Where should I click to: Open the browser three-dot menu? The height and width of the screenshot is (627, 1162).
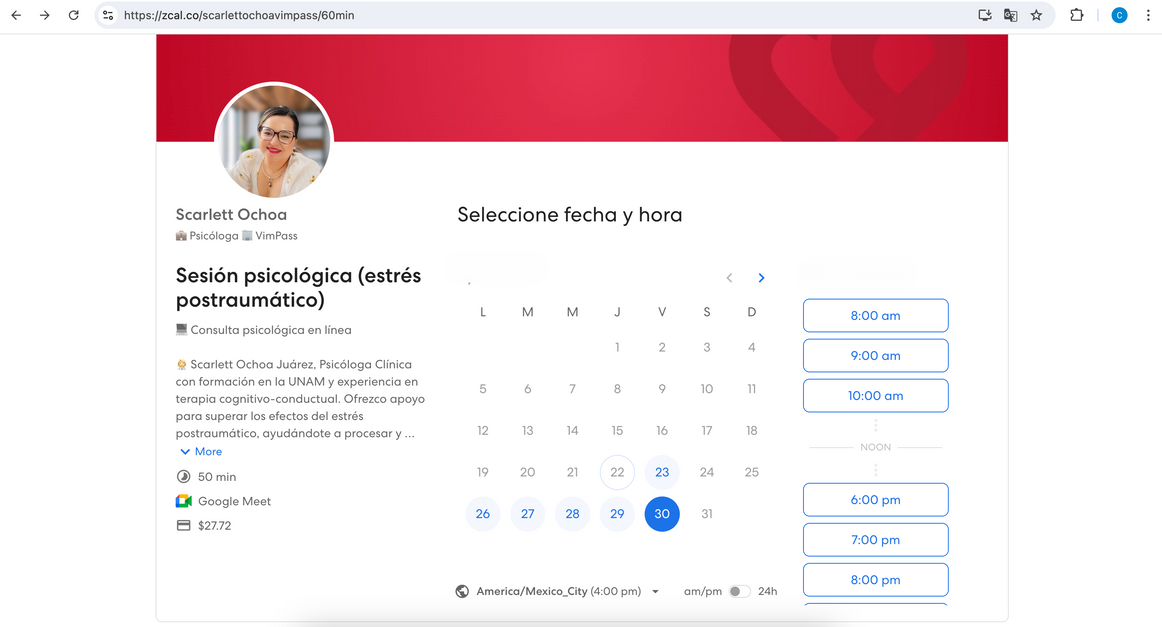[x=1148, y=15]
